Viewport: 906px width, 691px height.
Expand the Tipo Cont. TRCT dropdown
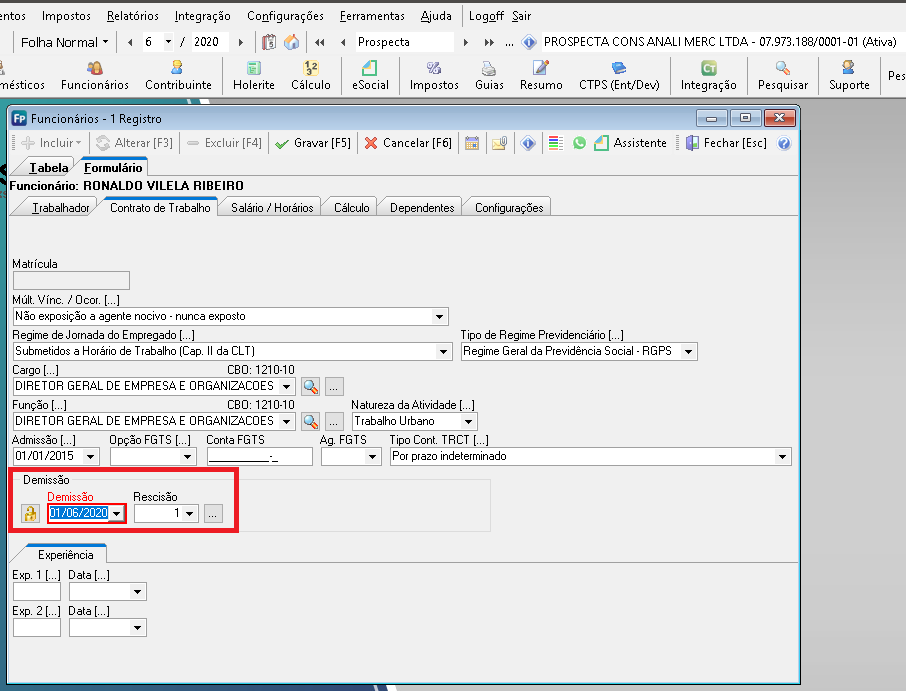click(x=782, y=456)
